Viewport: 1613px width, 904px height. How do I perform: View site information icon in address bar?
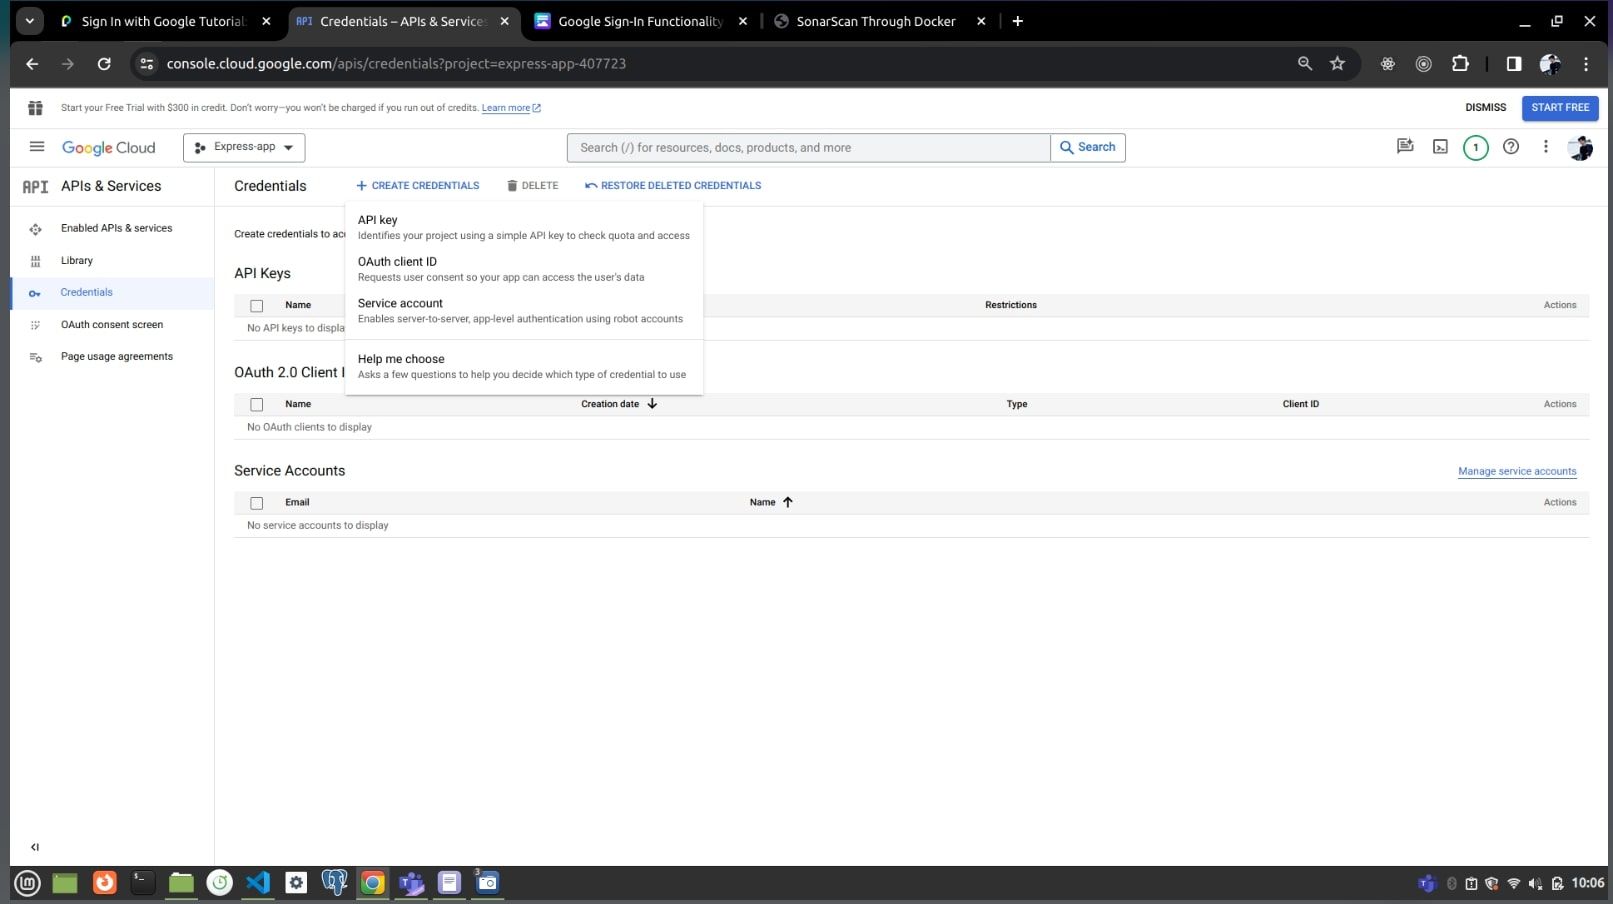146,63
